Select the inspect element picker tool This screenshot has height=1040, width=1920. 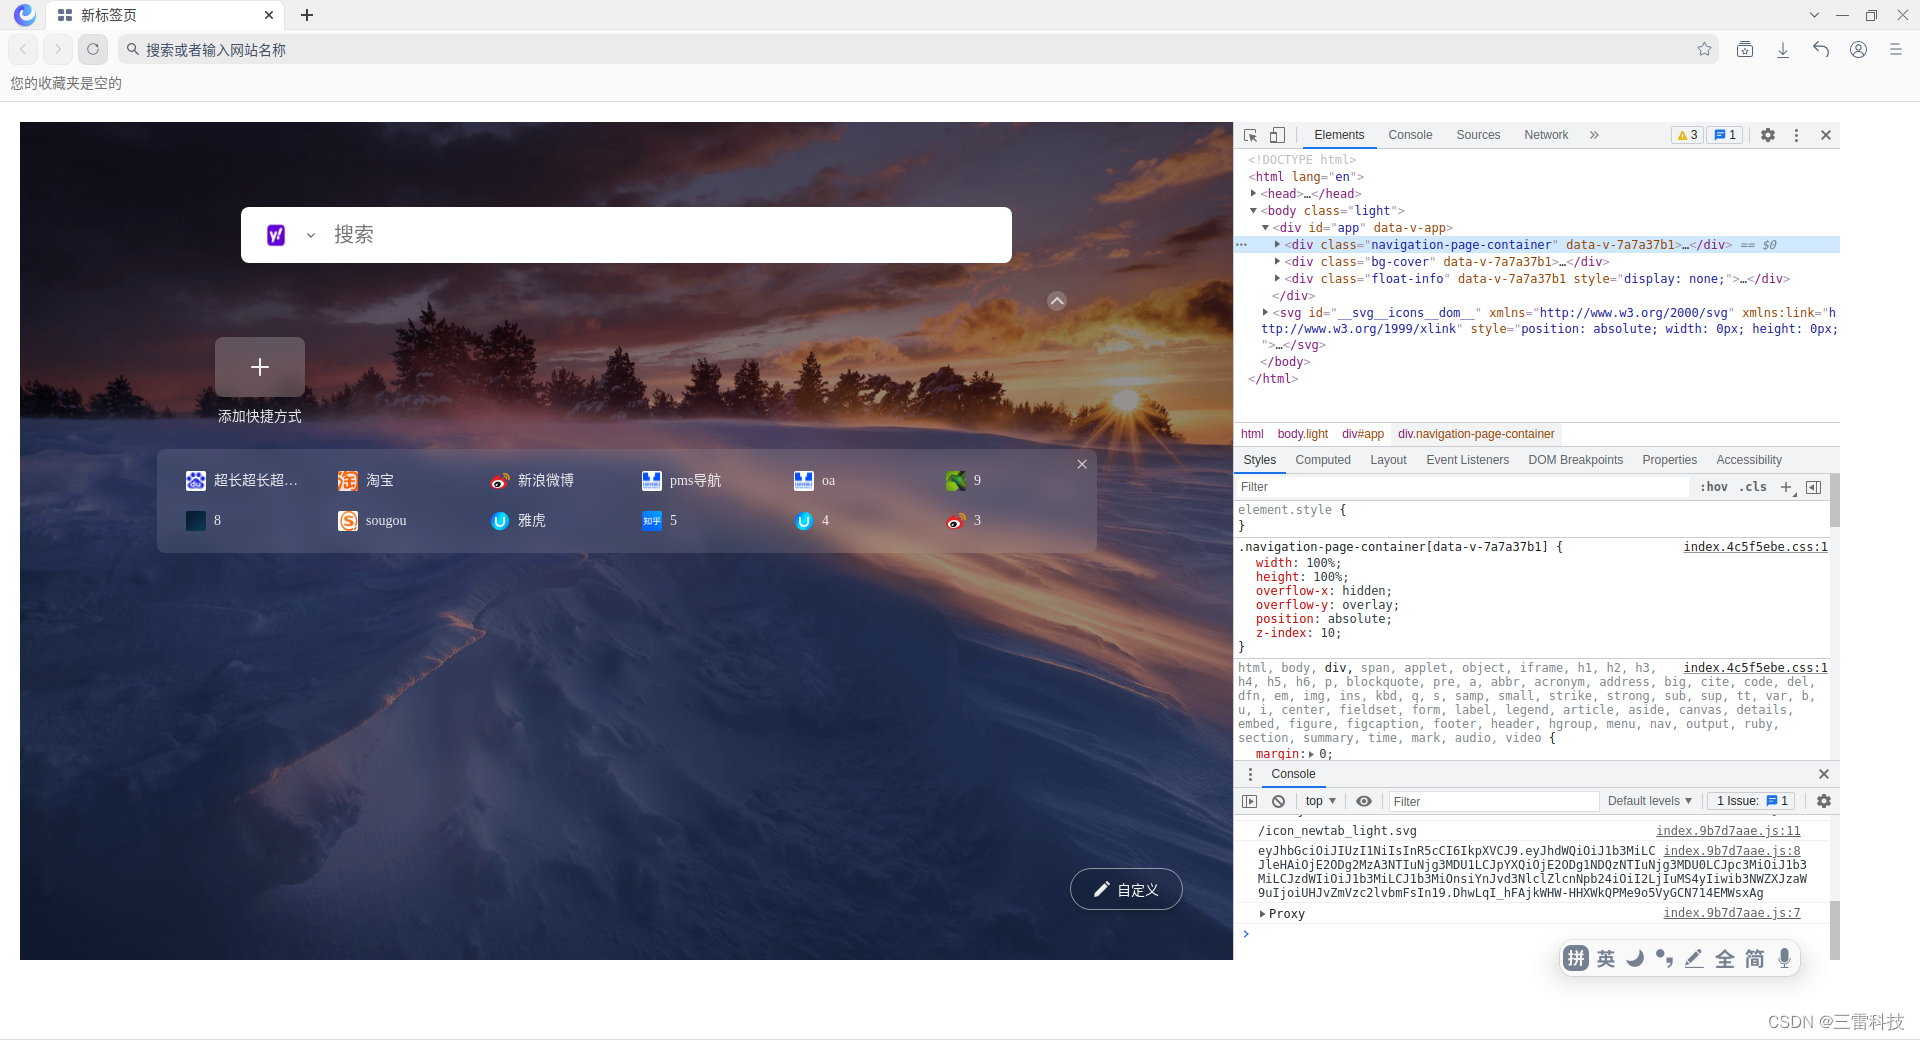(x=1248, y=135)
